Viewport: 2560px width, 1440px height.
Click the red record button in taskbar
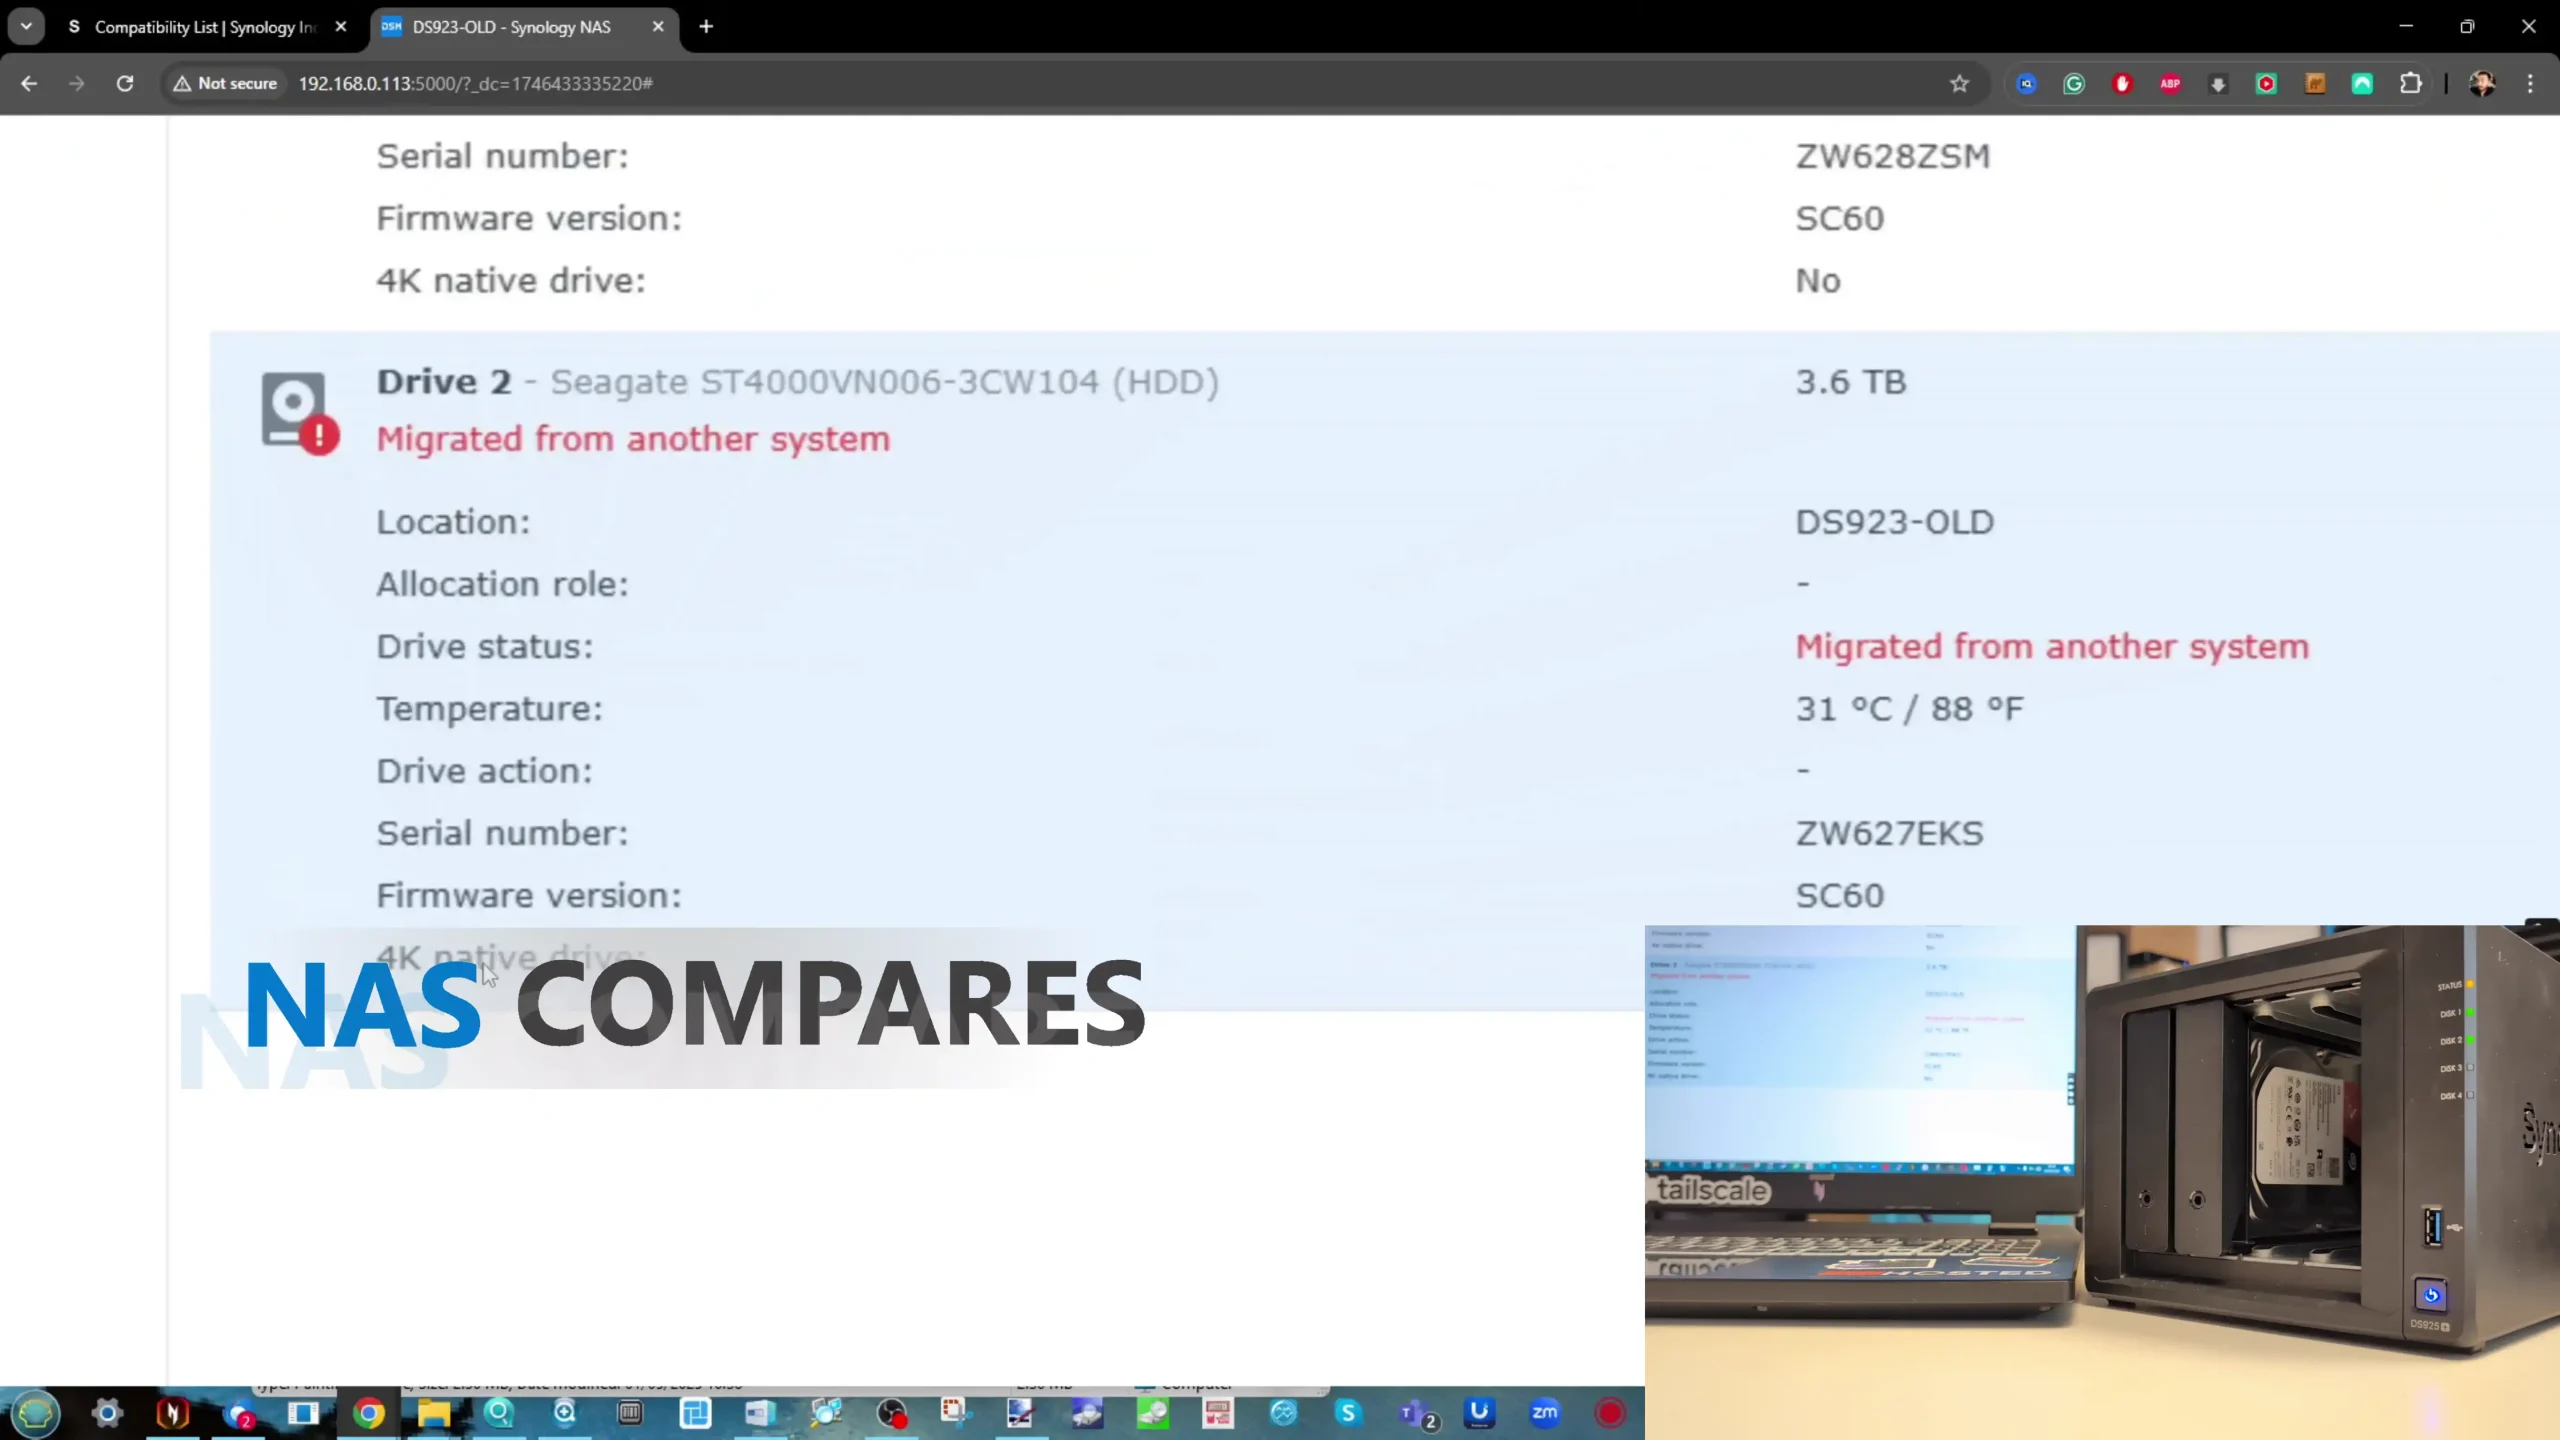(1610, 1413)
